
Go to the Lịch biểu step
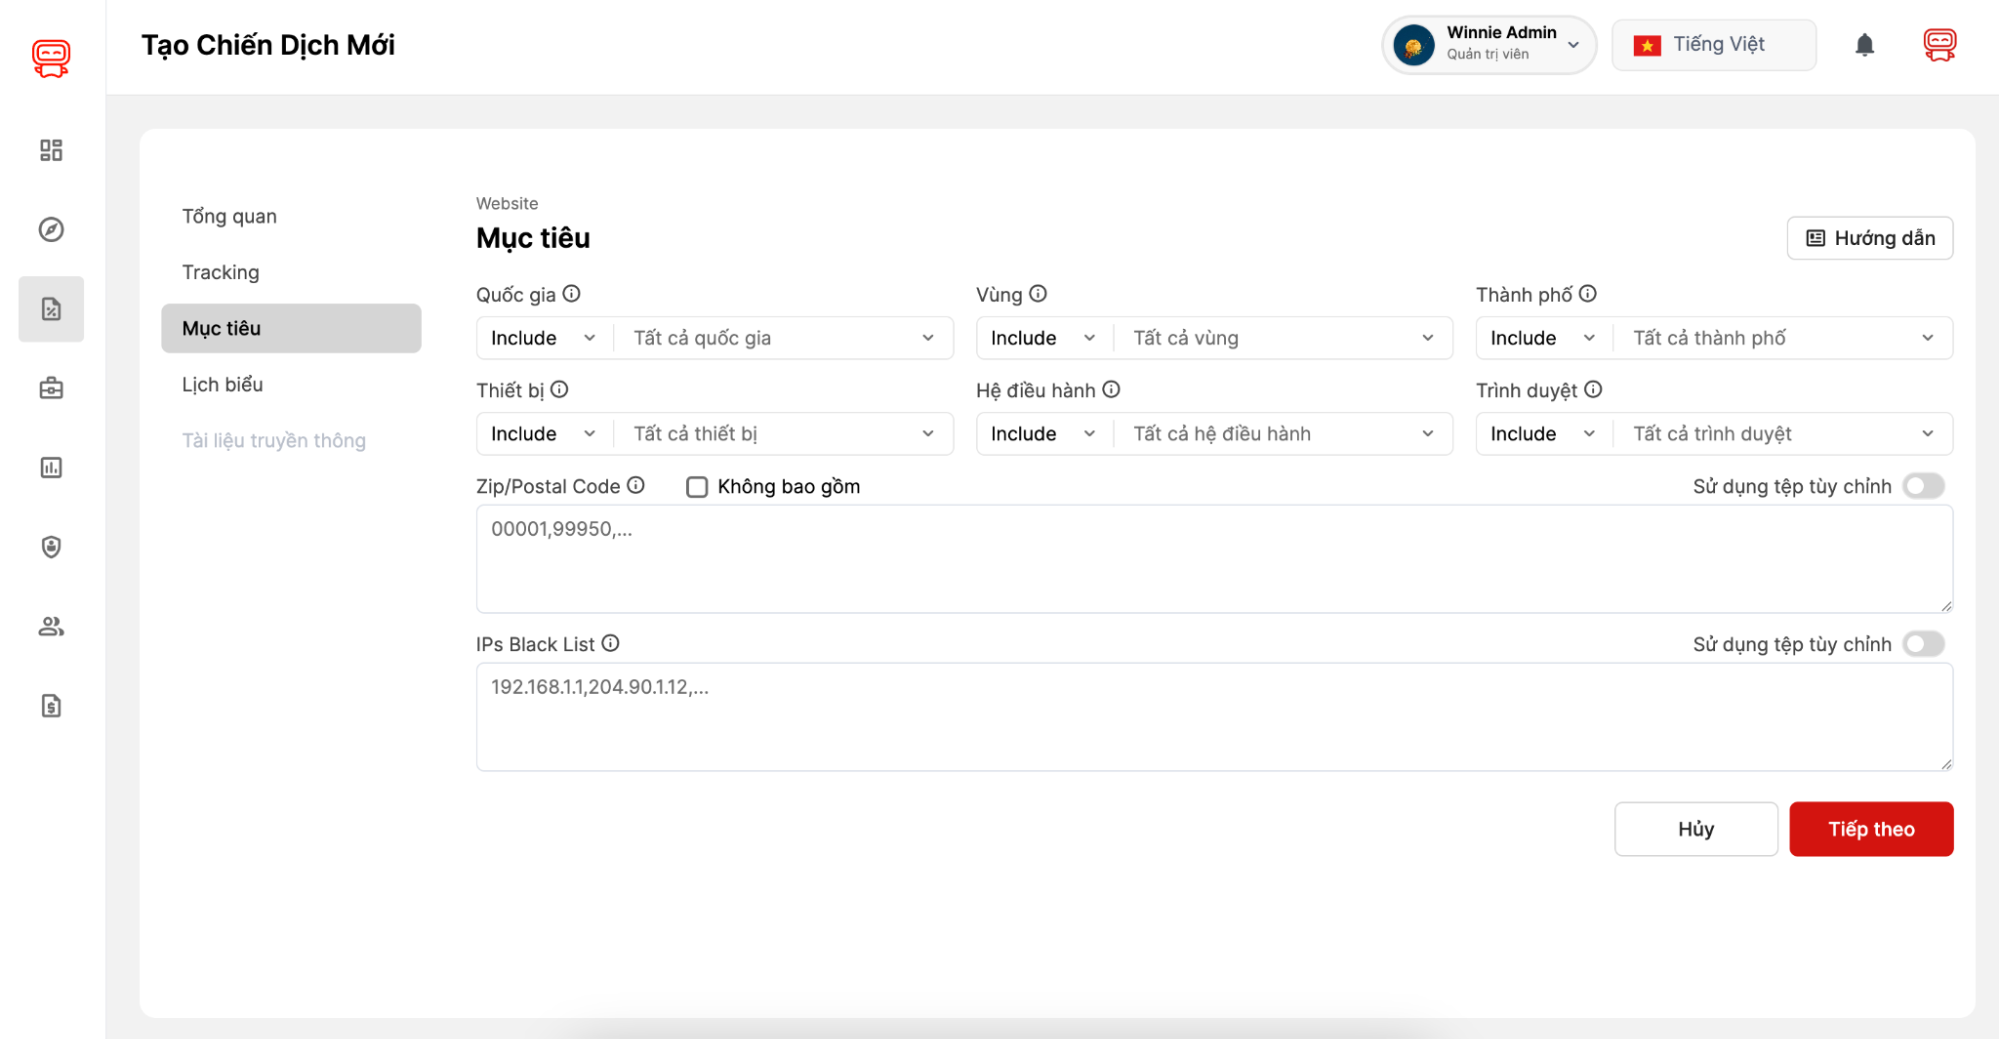222,384
